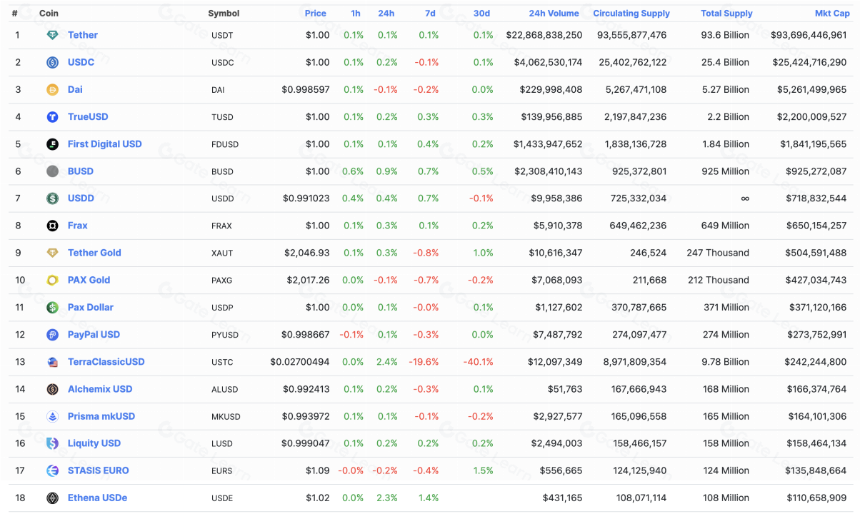Screen dimensions: 860x514
Task: Open the Dai coin link
Action: point(75,89)
